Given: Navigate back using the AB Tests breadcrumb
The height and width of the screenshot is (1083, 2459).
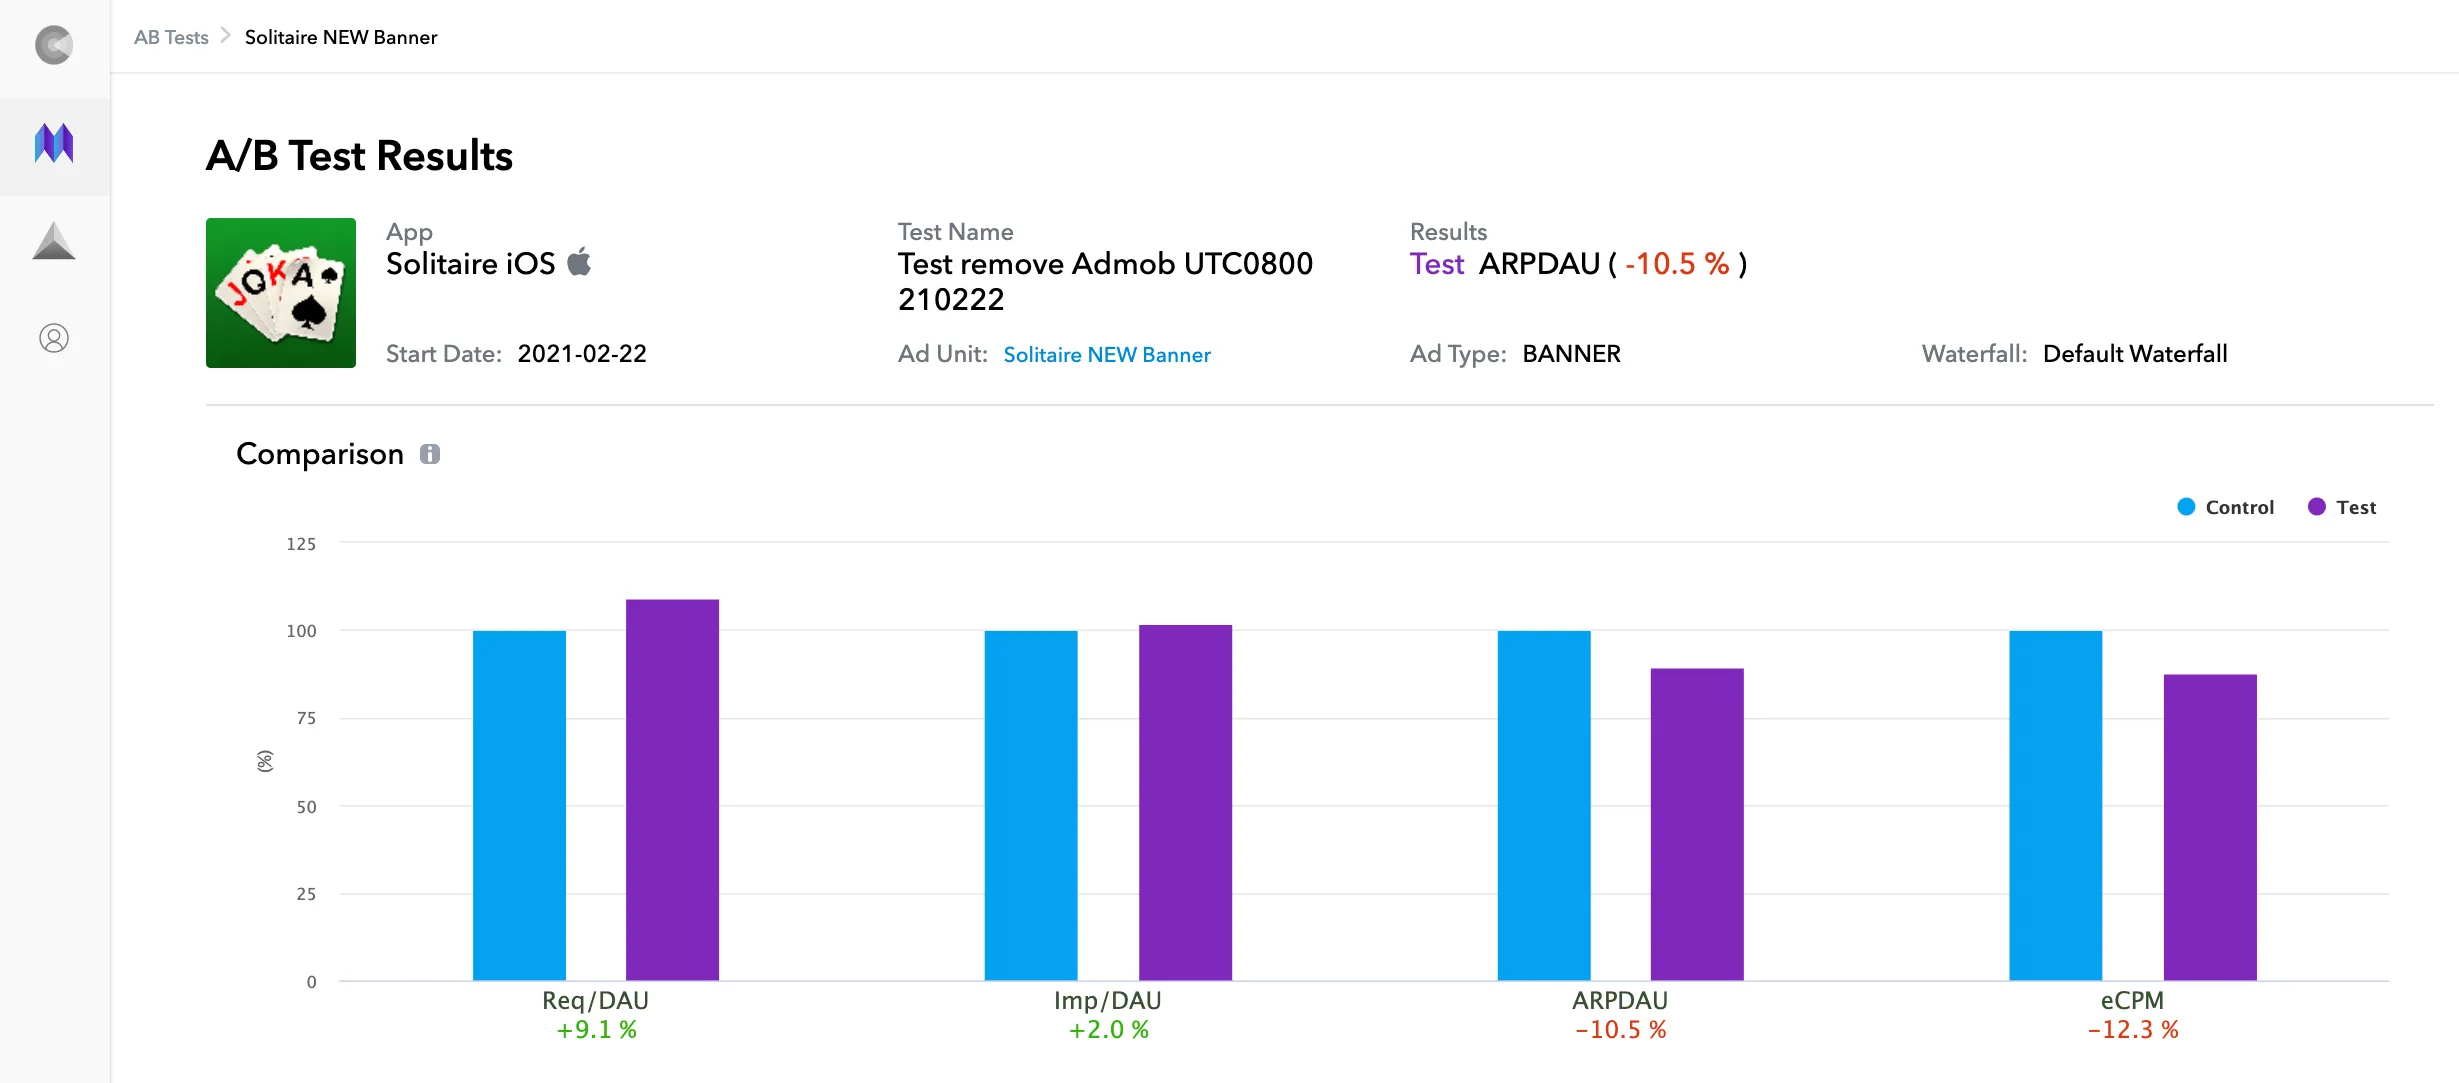Looking at the screenshot, I should pos(171,36).
